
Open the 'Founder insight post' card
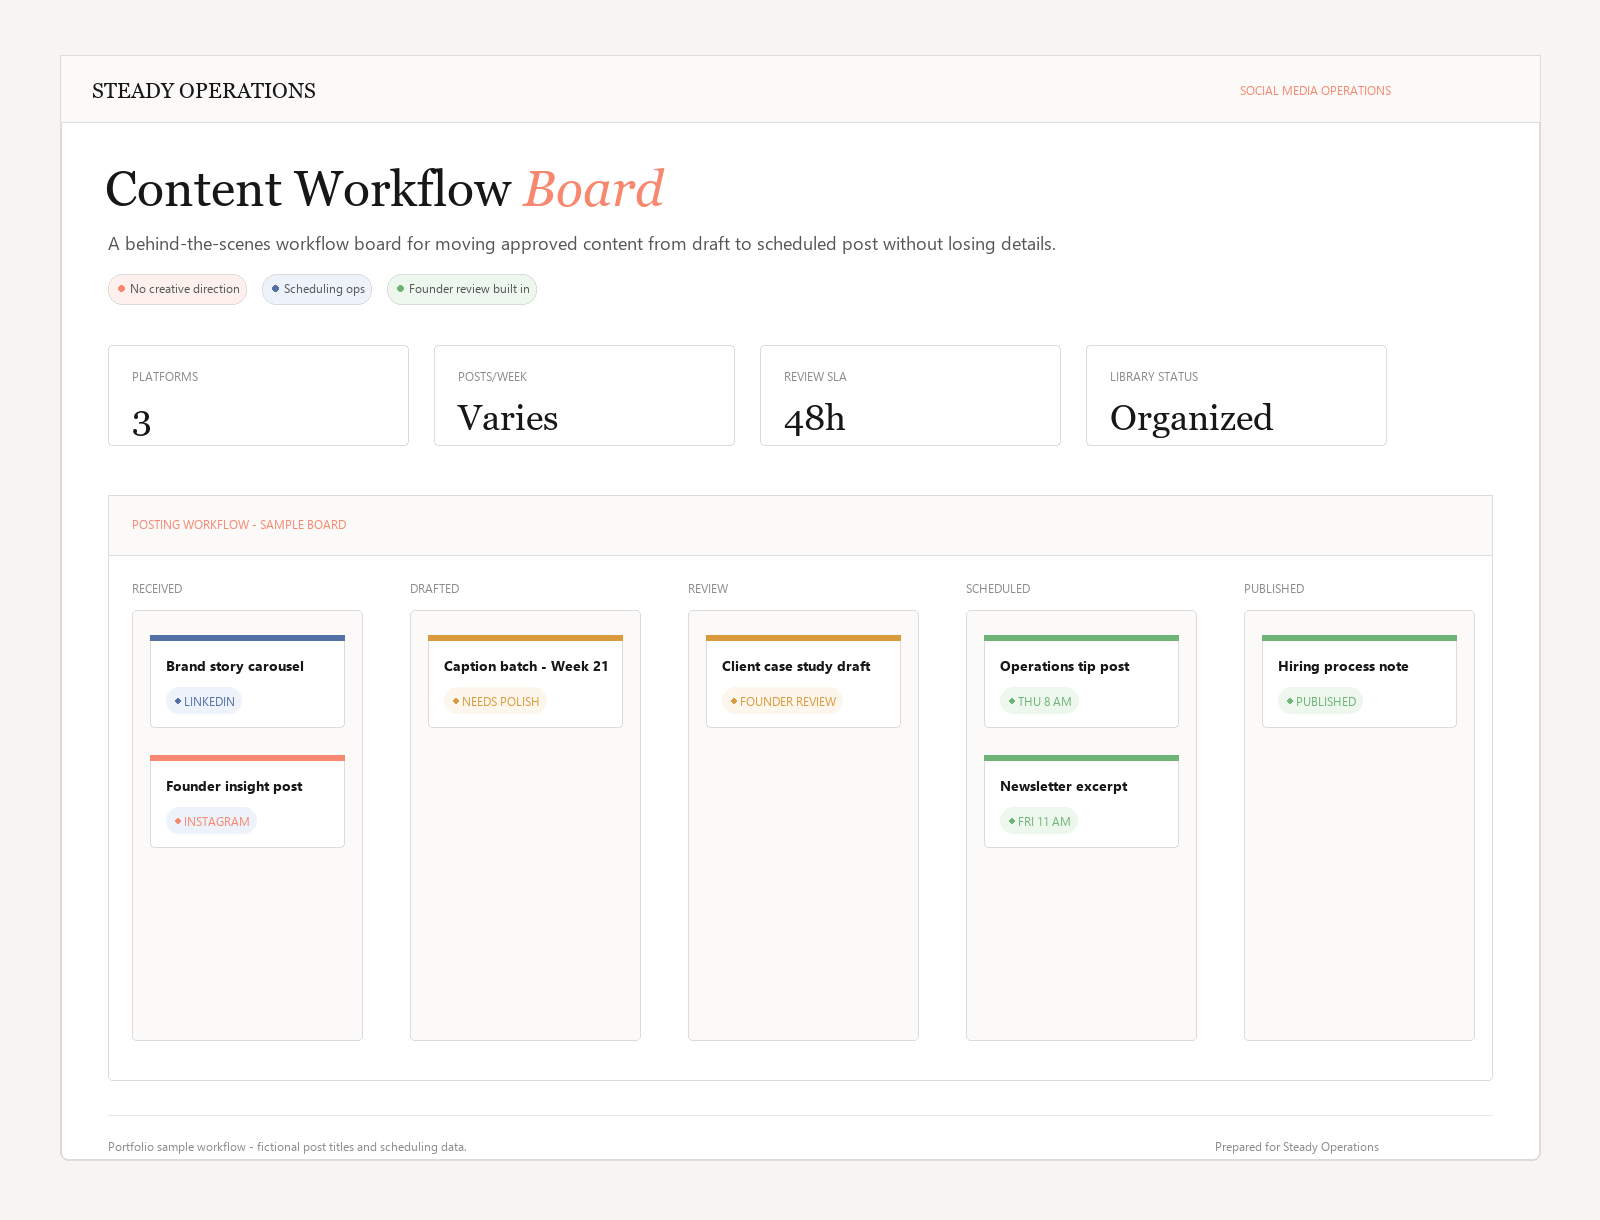(x=247, y=801)
